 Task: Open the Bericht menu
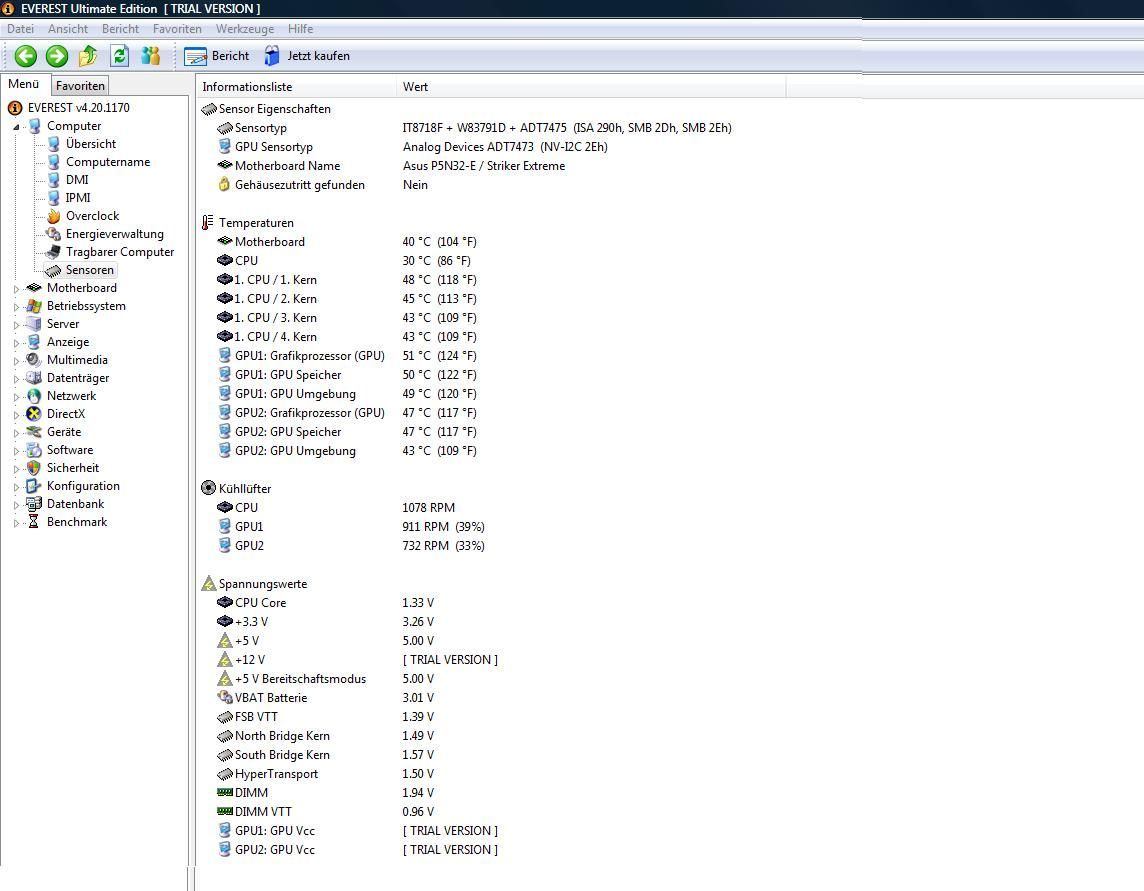[x=120, y=29]
